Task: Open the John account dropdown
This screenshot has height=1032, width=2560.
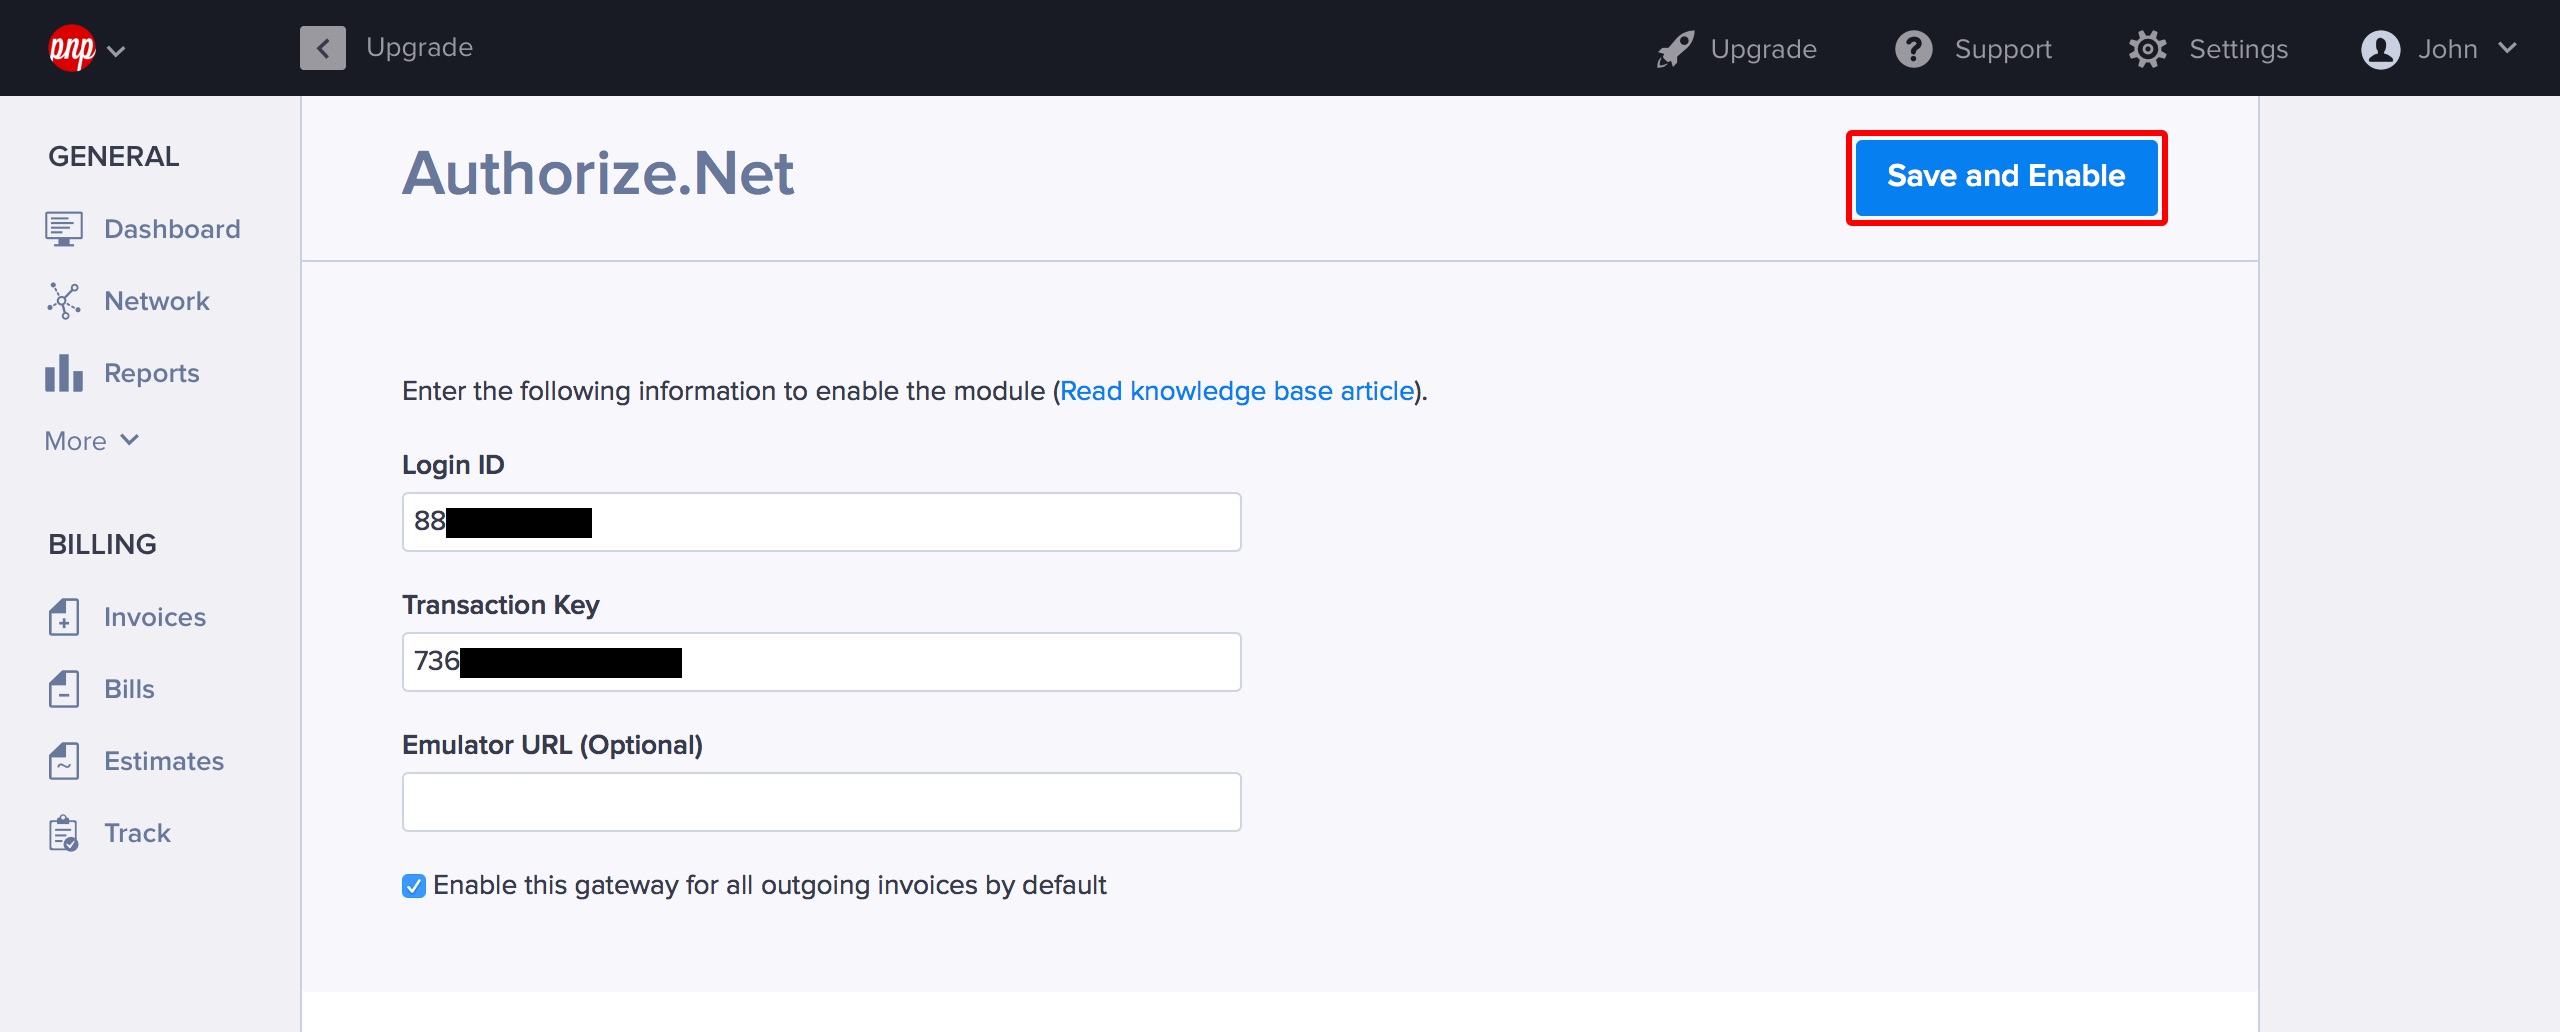Action: click(x=2444, y=47)
